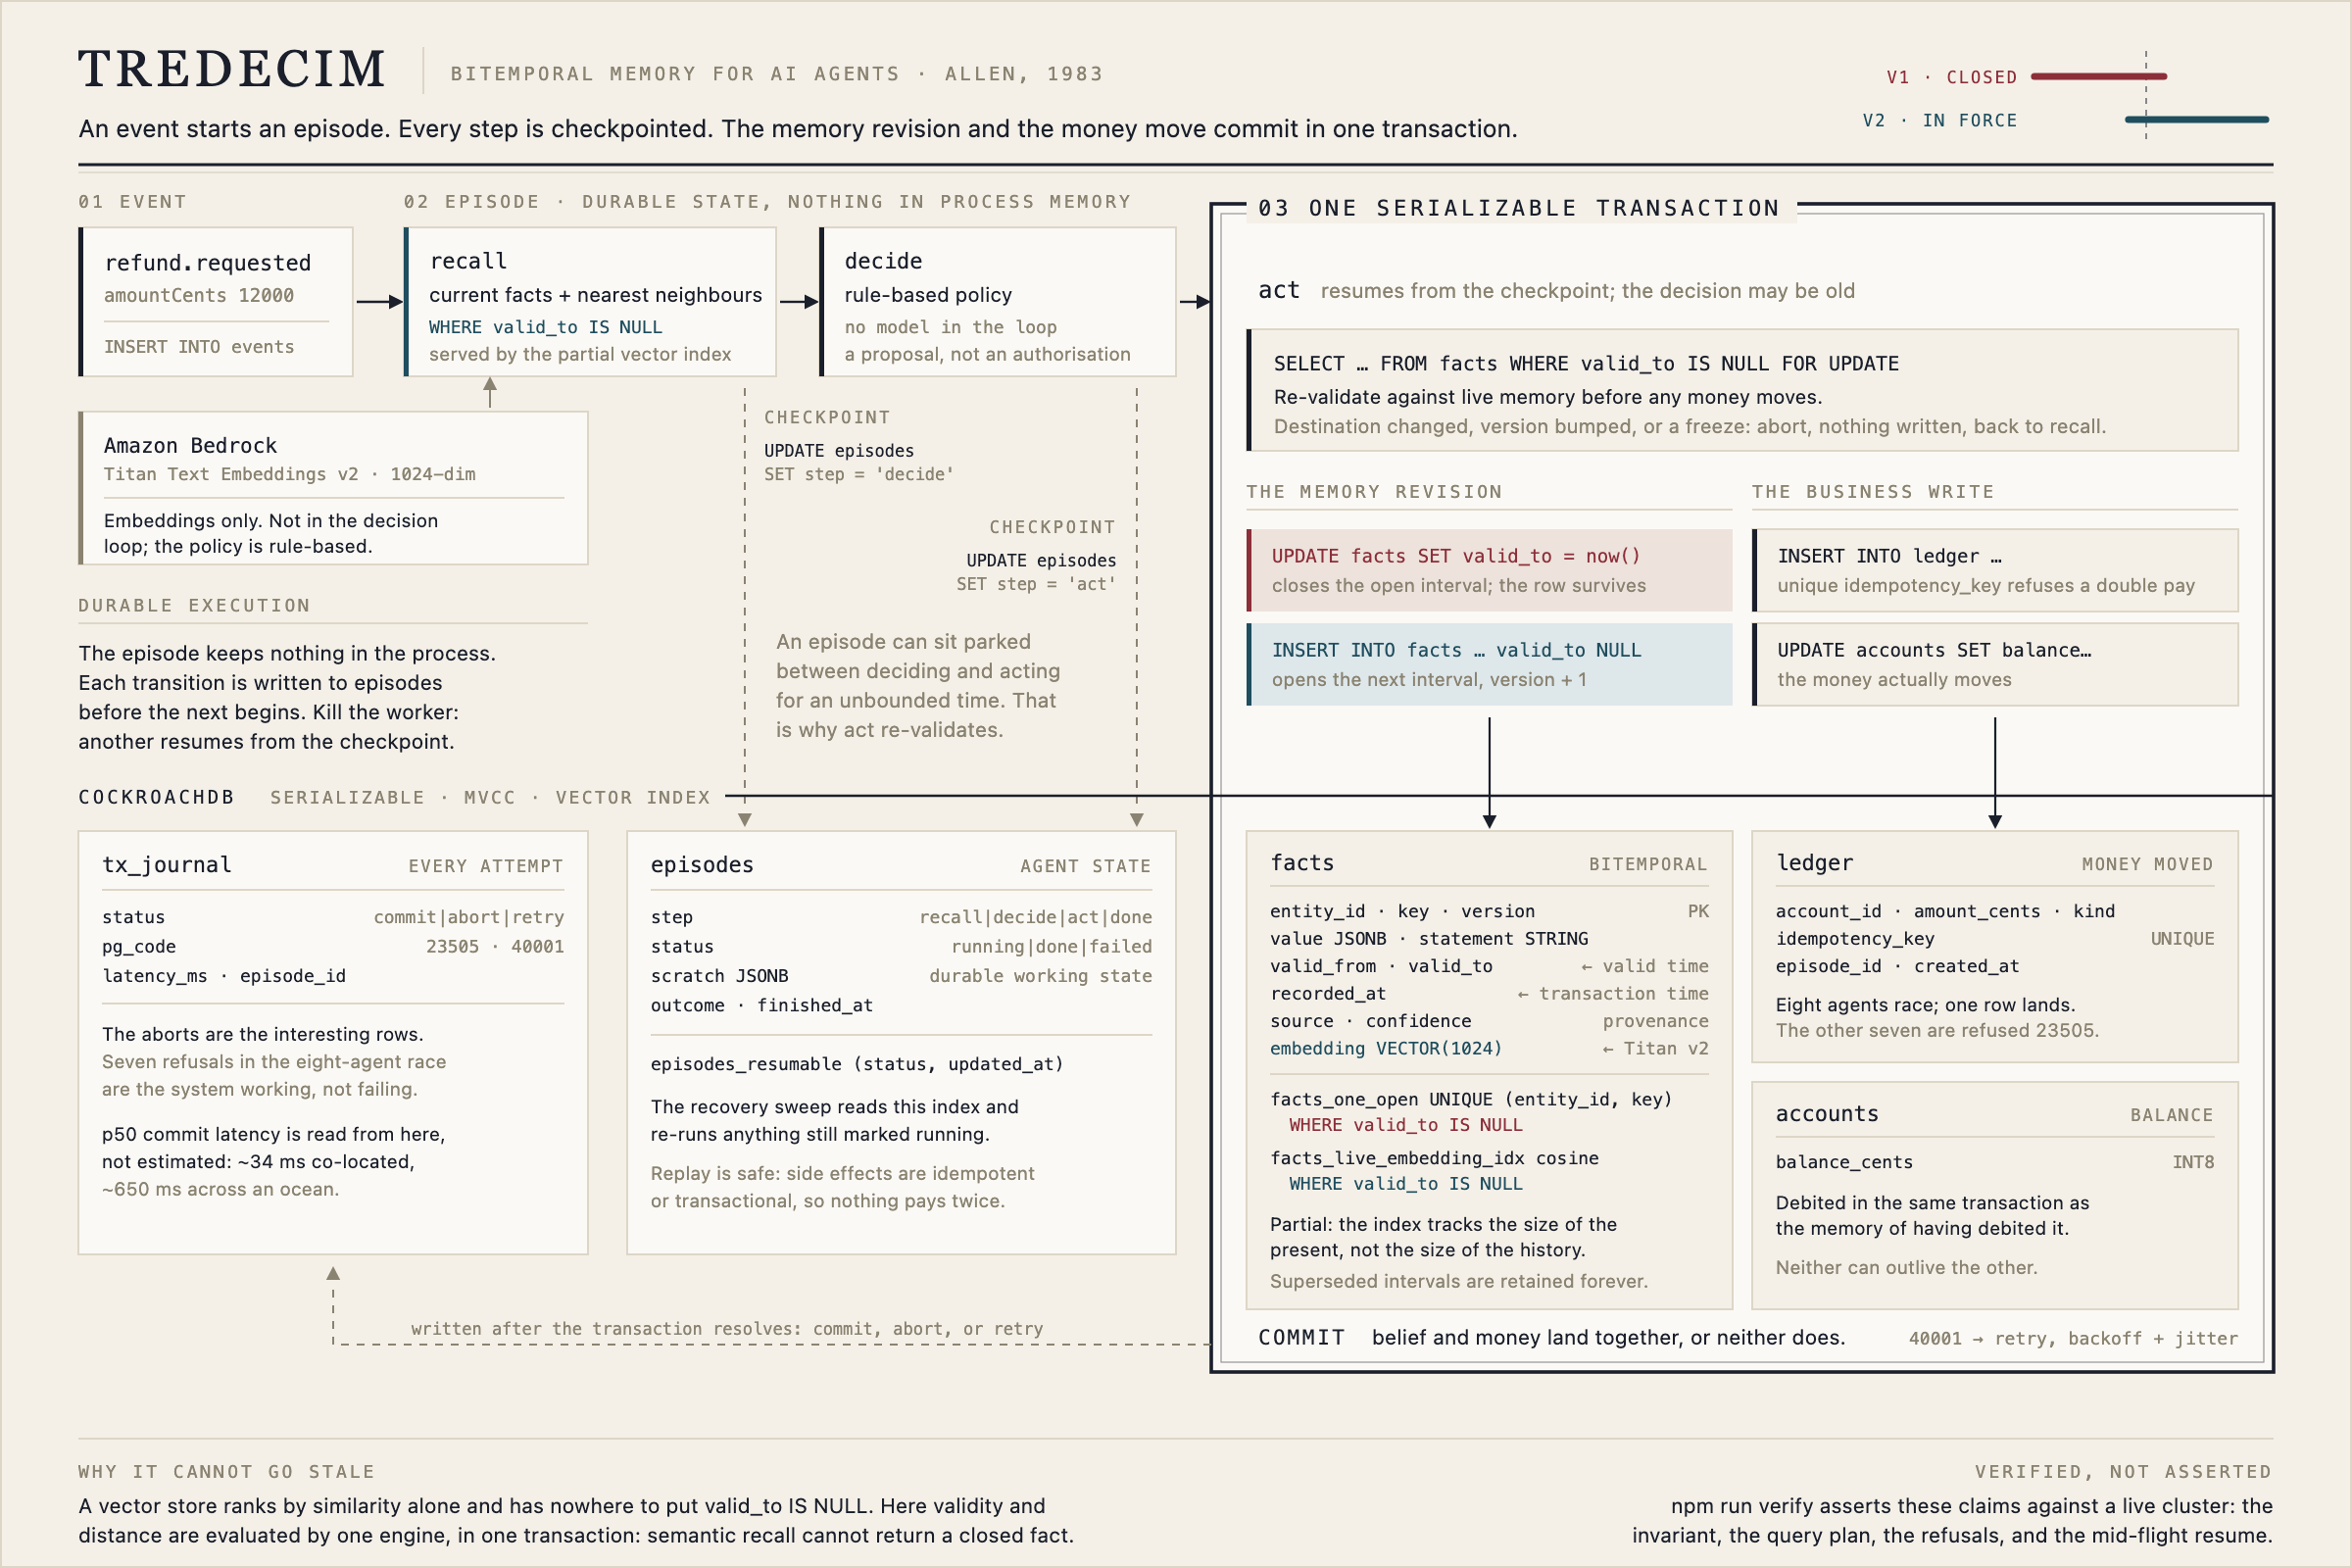
Task: Click the Amazon Bedrock embeddings card
Action: click(333, 488)
